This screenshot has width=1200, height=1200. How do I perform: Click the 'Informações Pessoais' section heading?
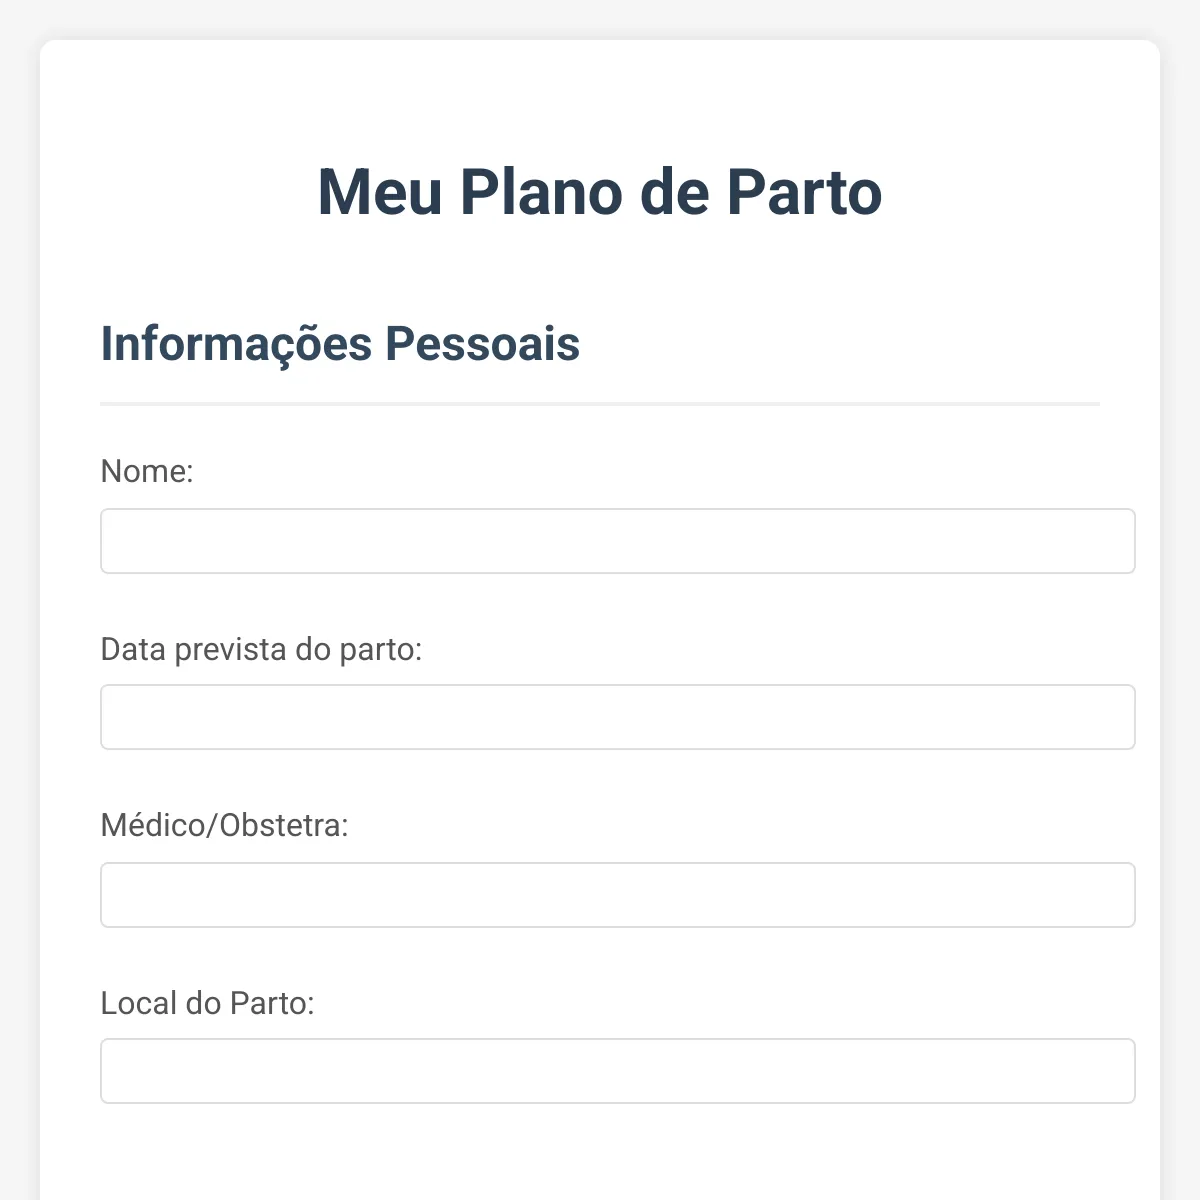coord(340,344)
